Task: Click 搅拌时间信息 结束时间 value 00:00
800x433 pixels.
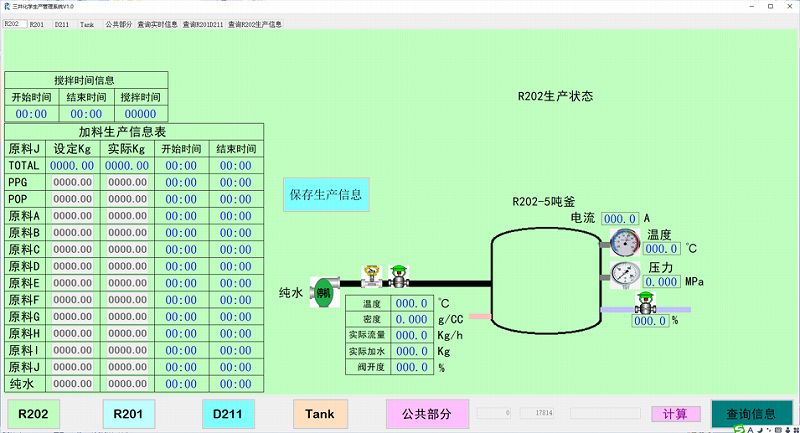Action: pos(86,114)
